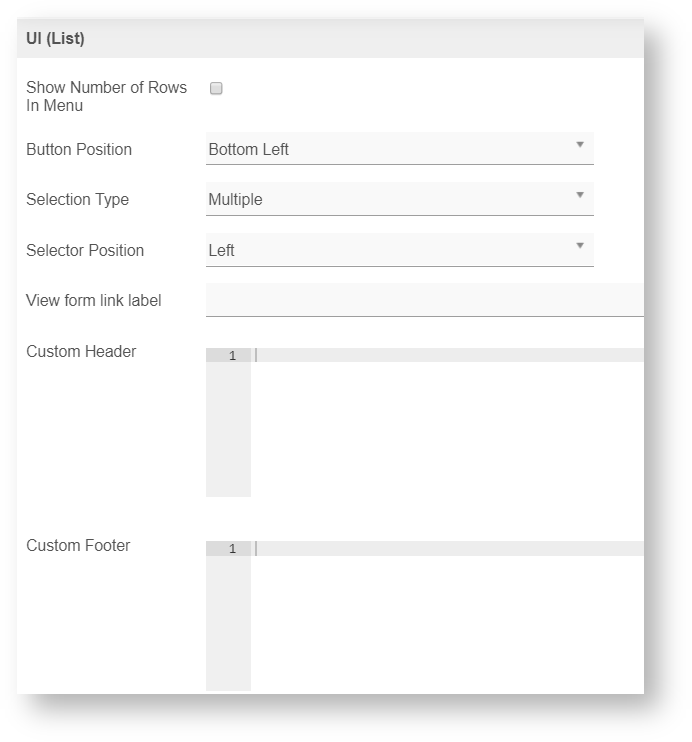Viewport: 692px width, 742px height.
Task: Click inside the Custom Header code editor
Action: click(447, 420)
